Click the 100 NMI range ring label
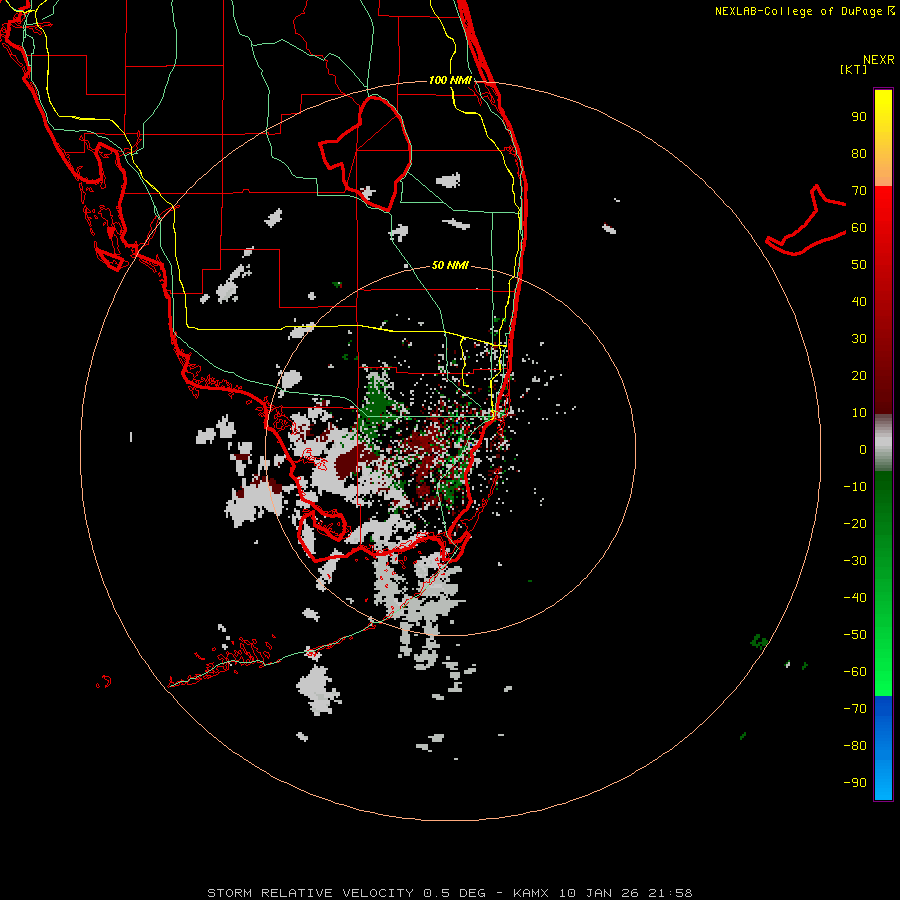The height and width of the screenshot is (900, 900). tap(450, 80)
